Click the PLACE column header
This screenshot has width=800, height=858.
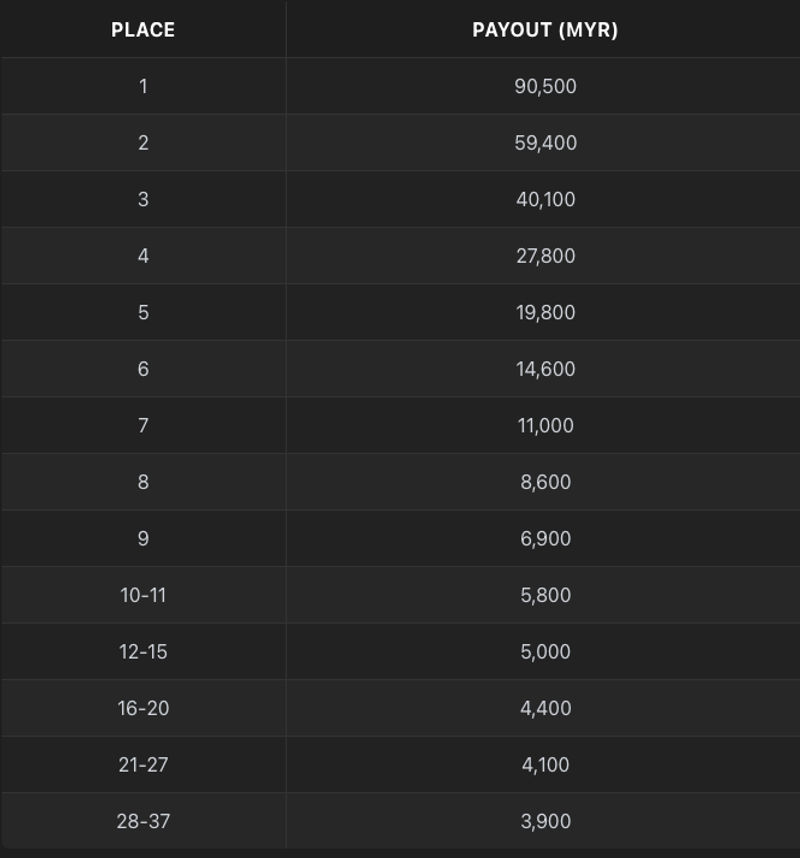point(143,30)
